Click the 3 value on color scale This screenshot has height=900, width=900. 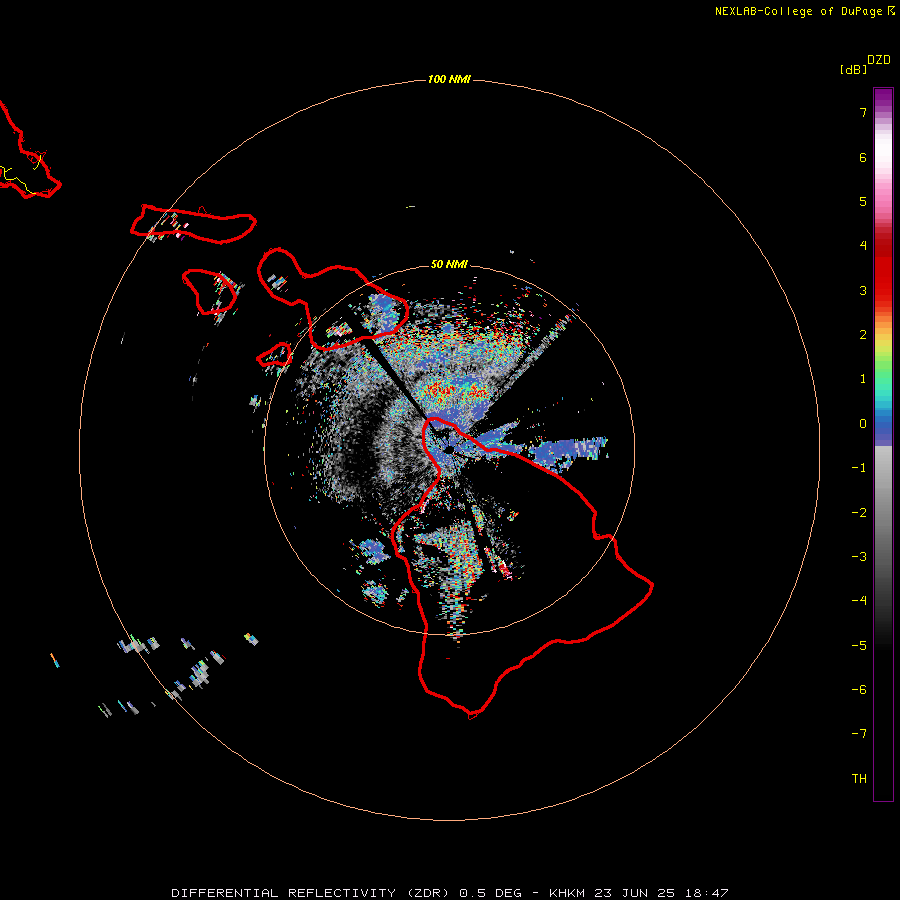pyautogui.click(x=863, y=290)
